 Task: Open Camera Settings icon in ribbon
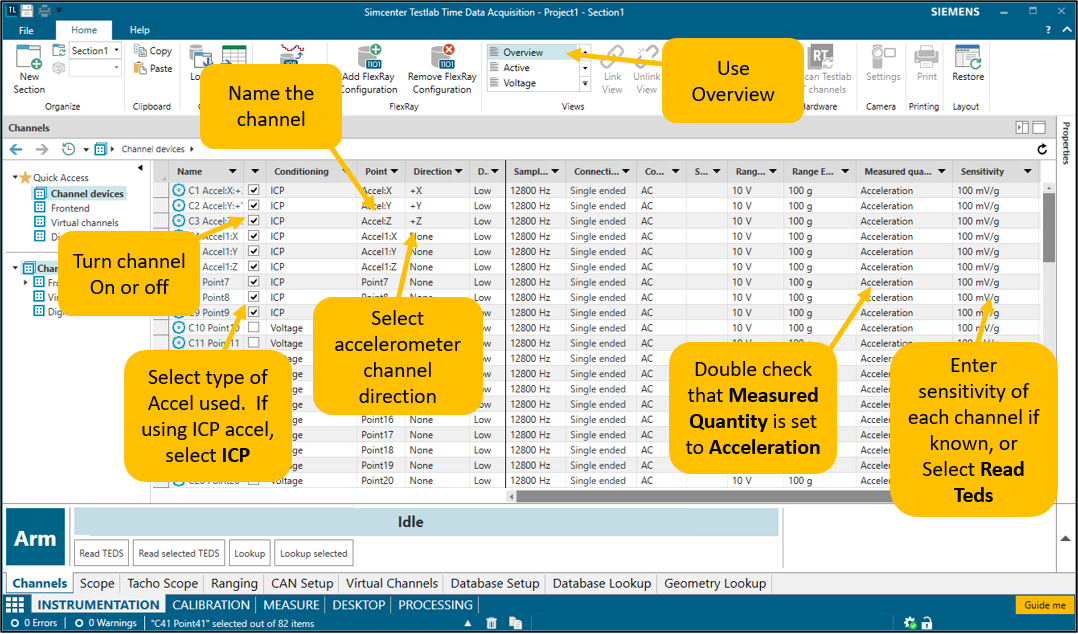(x=883, y=57)
